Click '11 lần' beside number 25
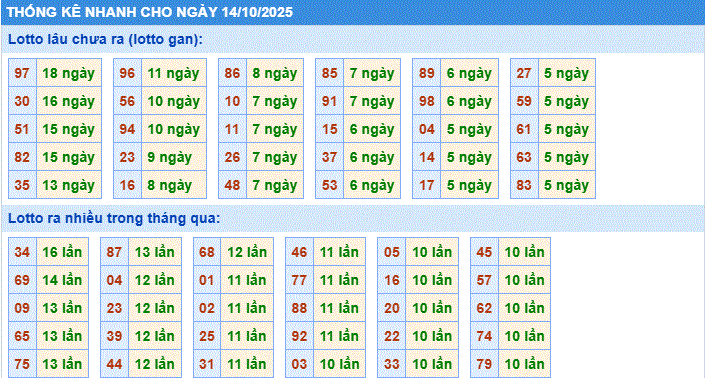Viewport: 705px width, 378px height. click(247, 336)
